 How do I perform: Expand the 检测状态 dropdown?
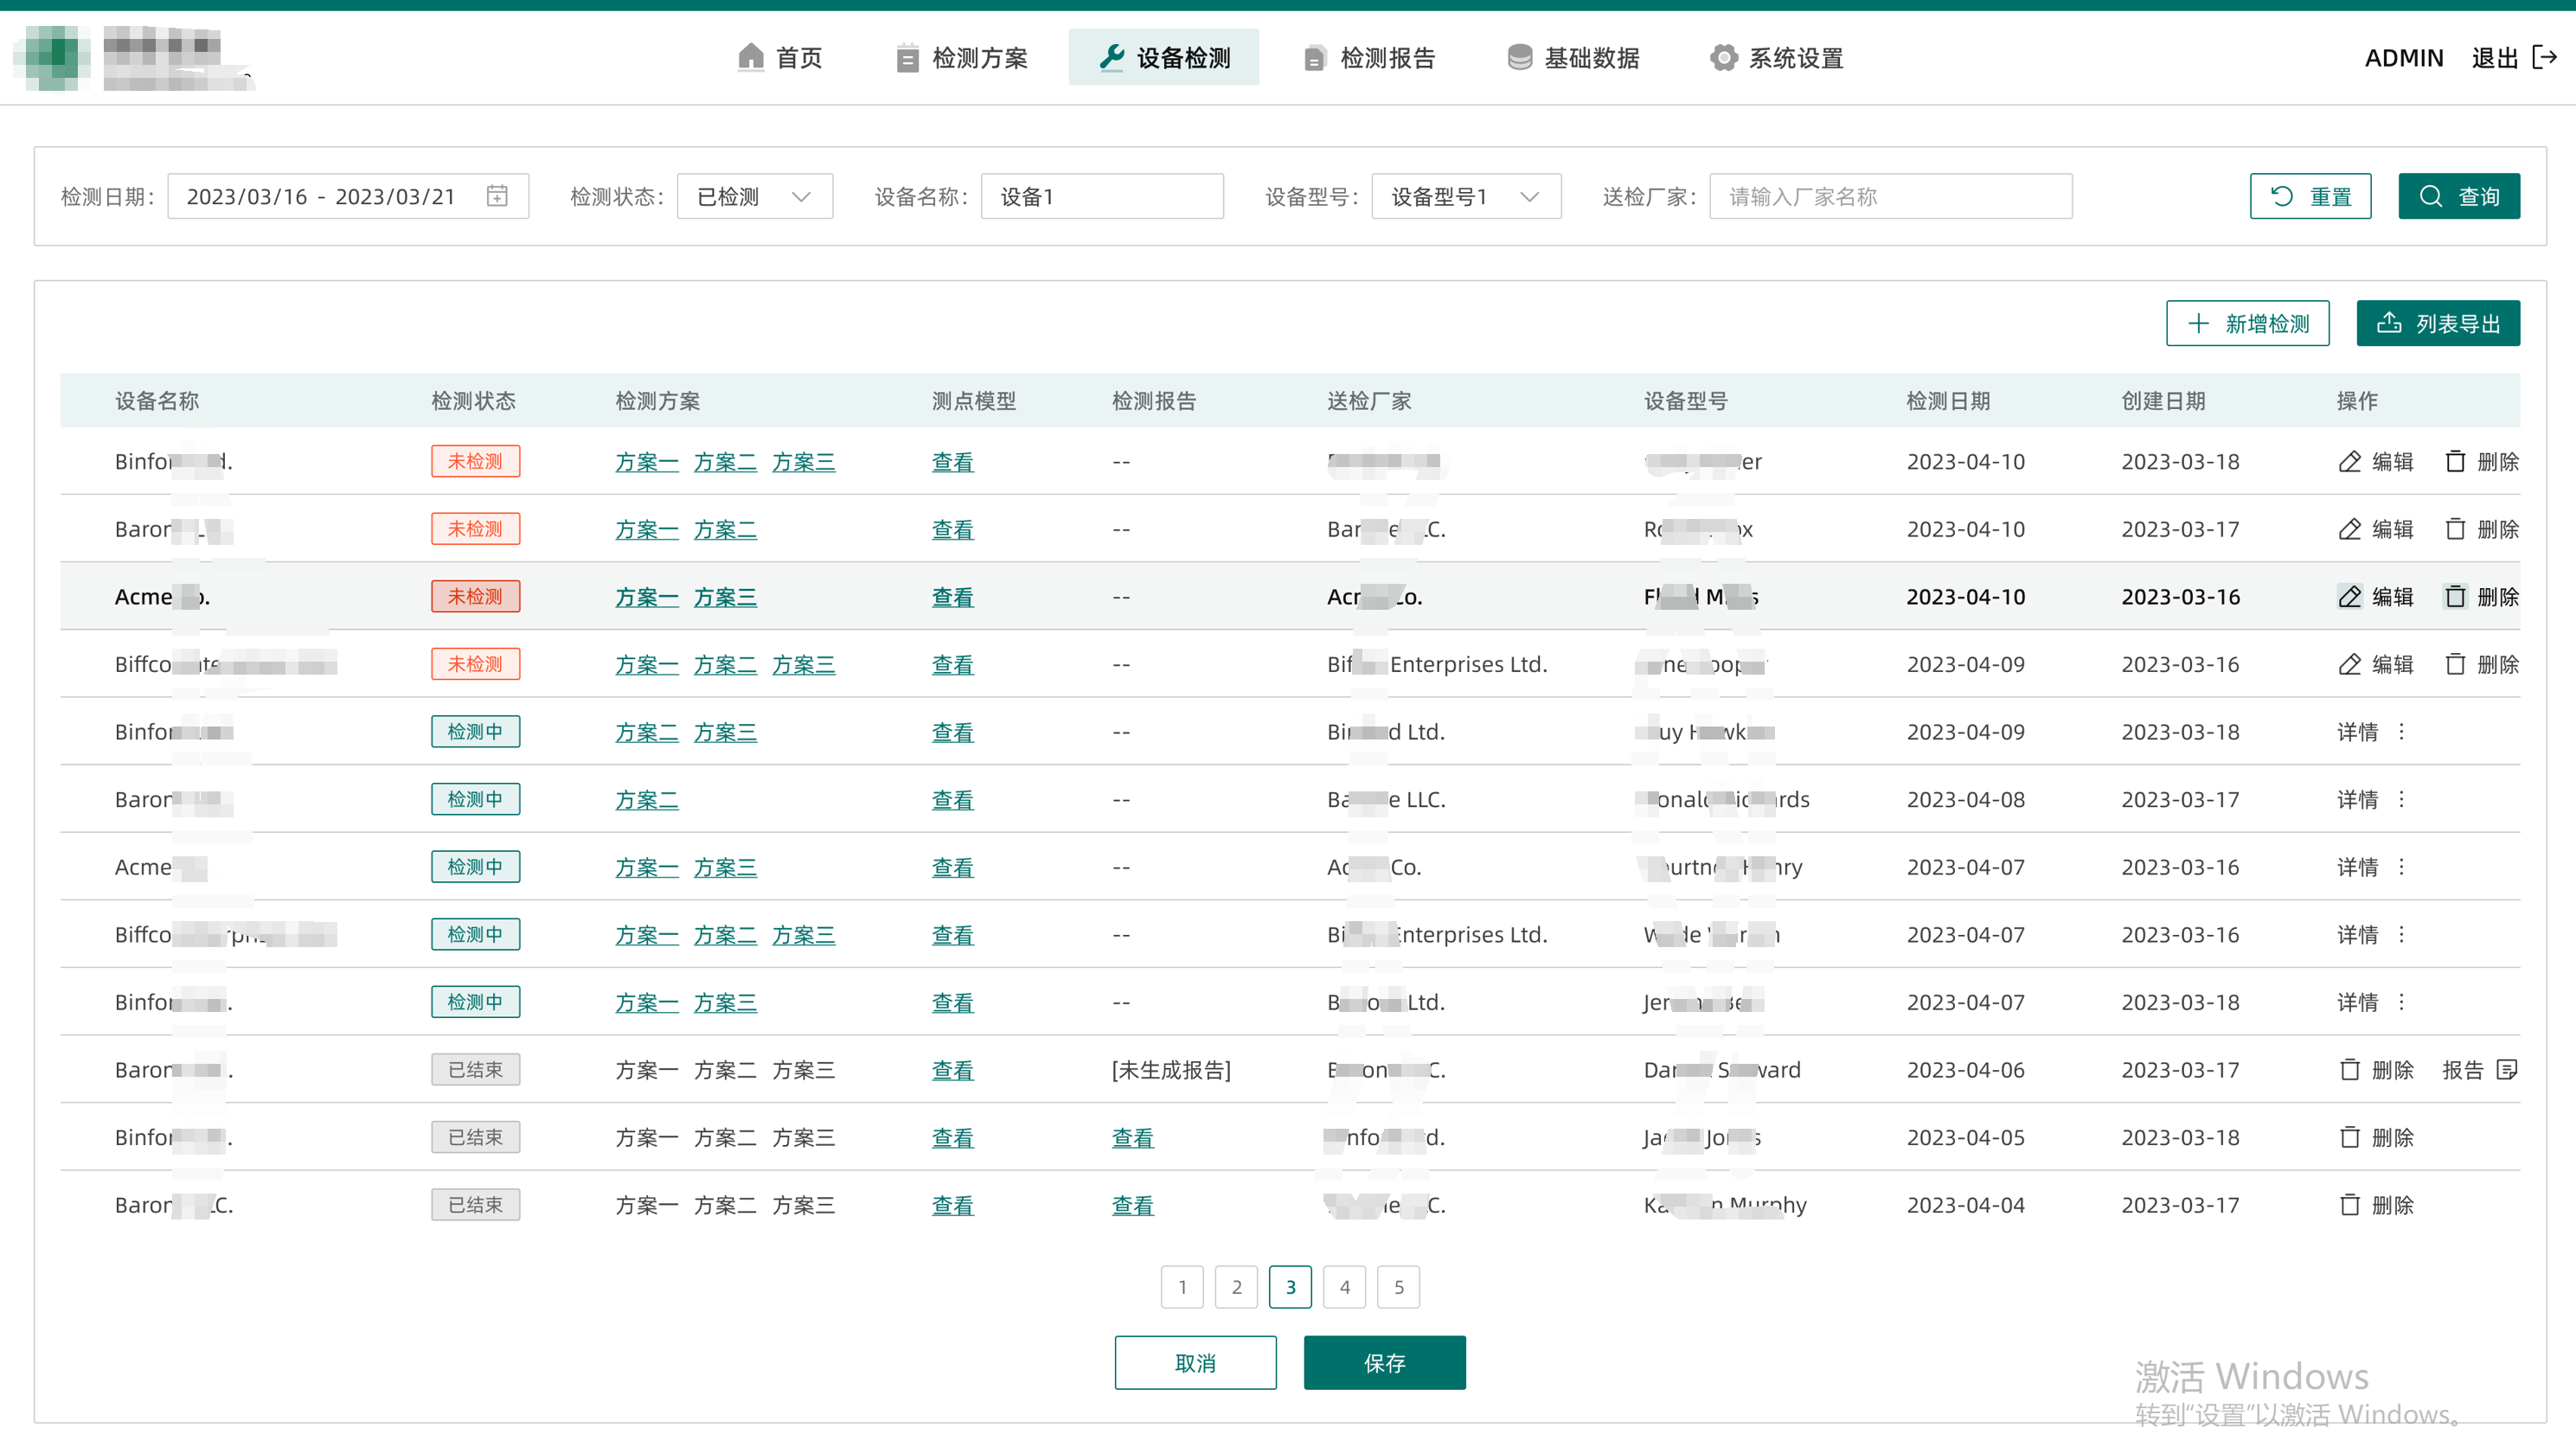pyautogui.click(x=755, y=196)
